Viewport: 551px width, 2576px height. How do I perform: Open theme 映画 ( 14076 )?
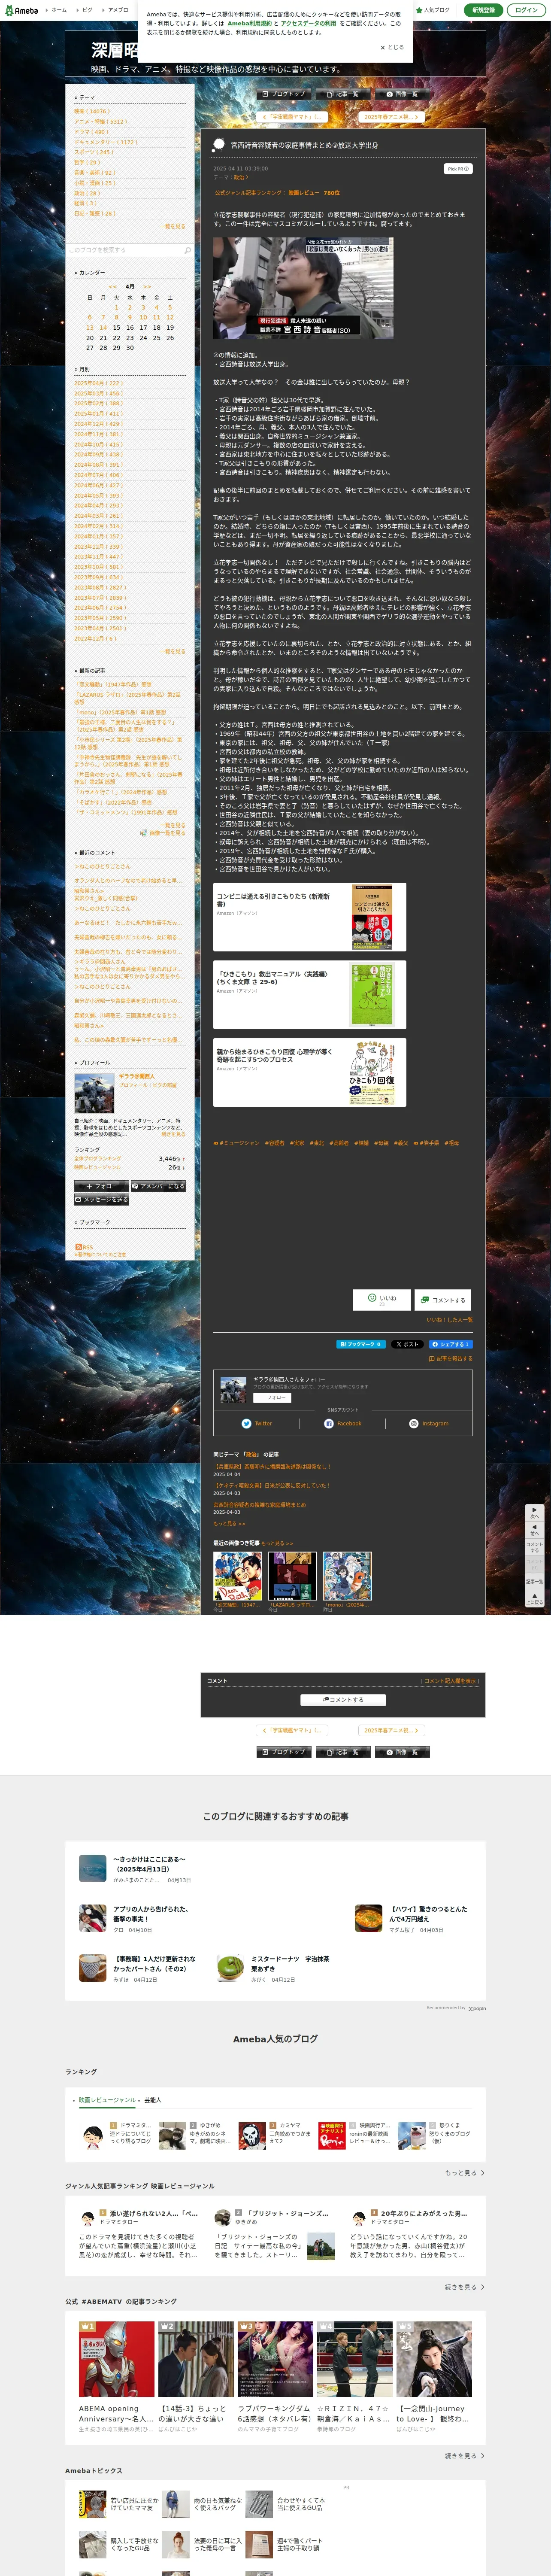tap(91, 111)
